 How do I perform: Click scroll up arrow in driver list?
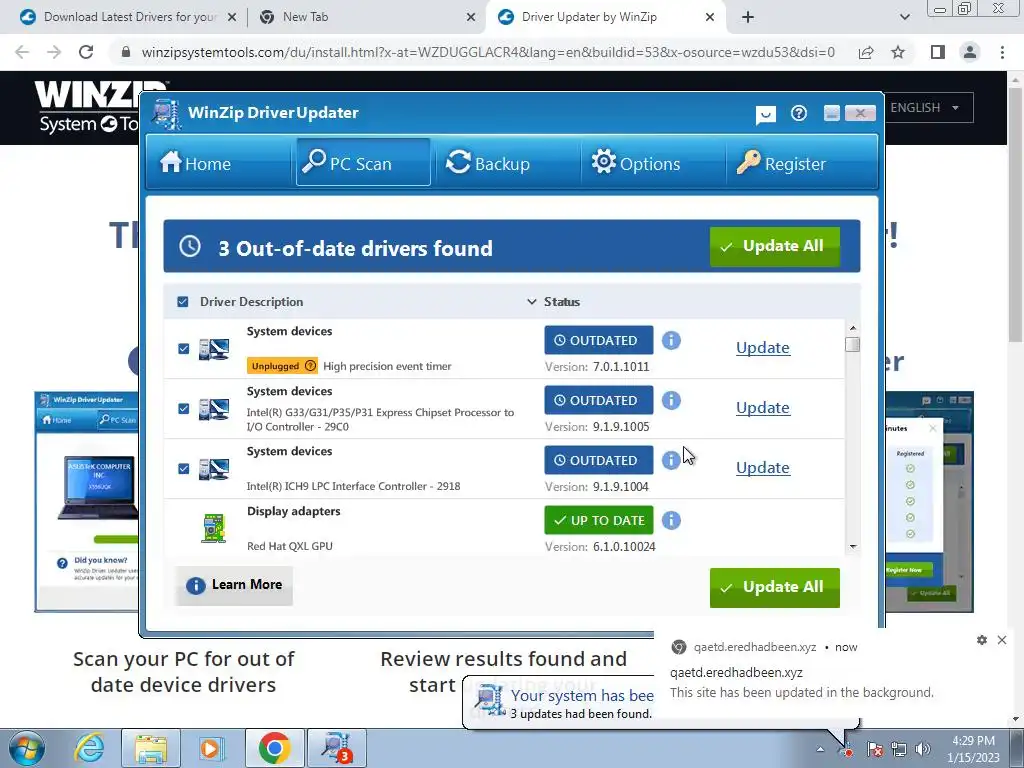852,328
